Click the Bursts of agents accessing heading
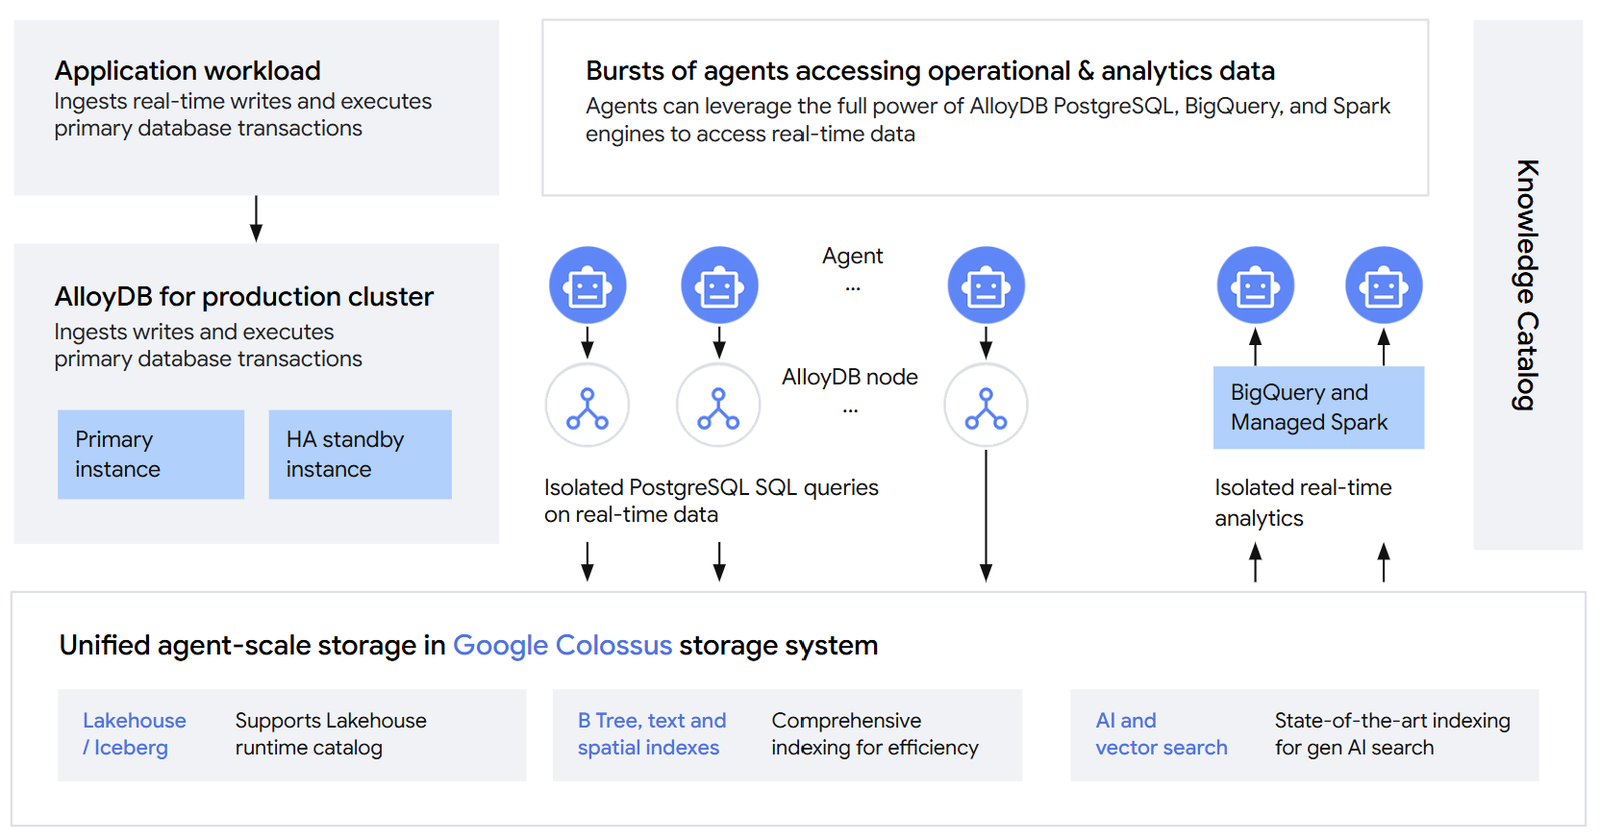Viewport: 1600px width, 840px height. pos(930,71)
